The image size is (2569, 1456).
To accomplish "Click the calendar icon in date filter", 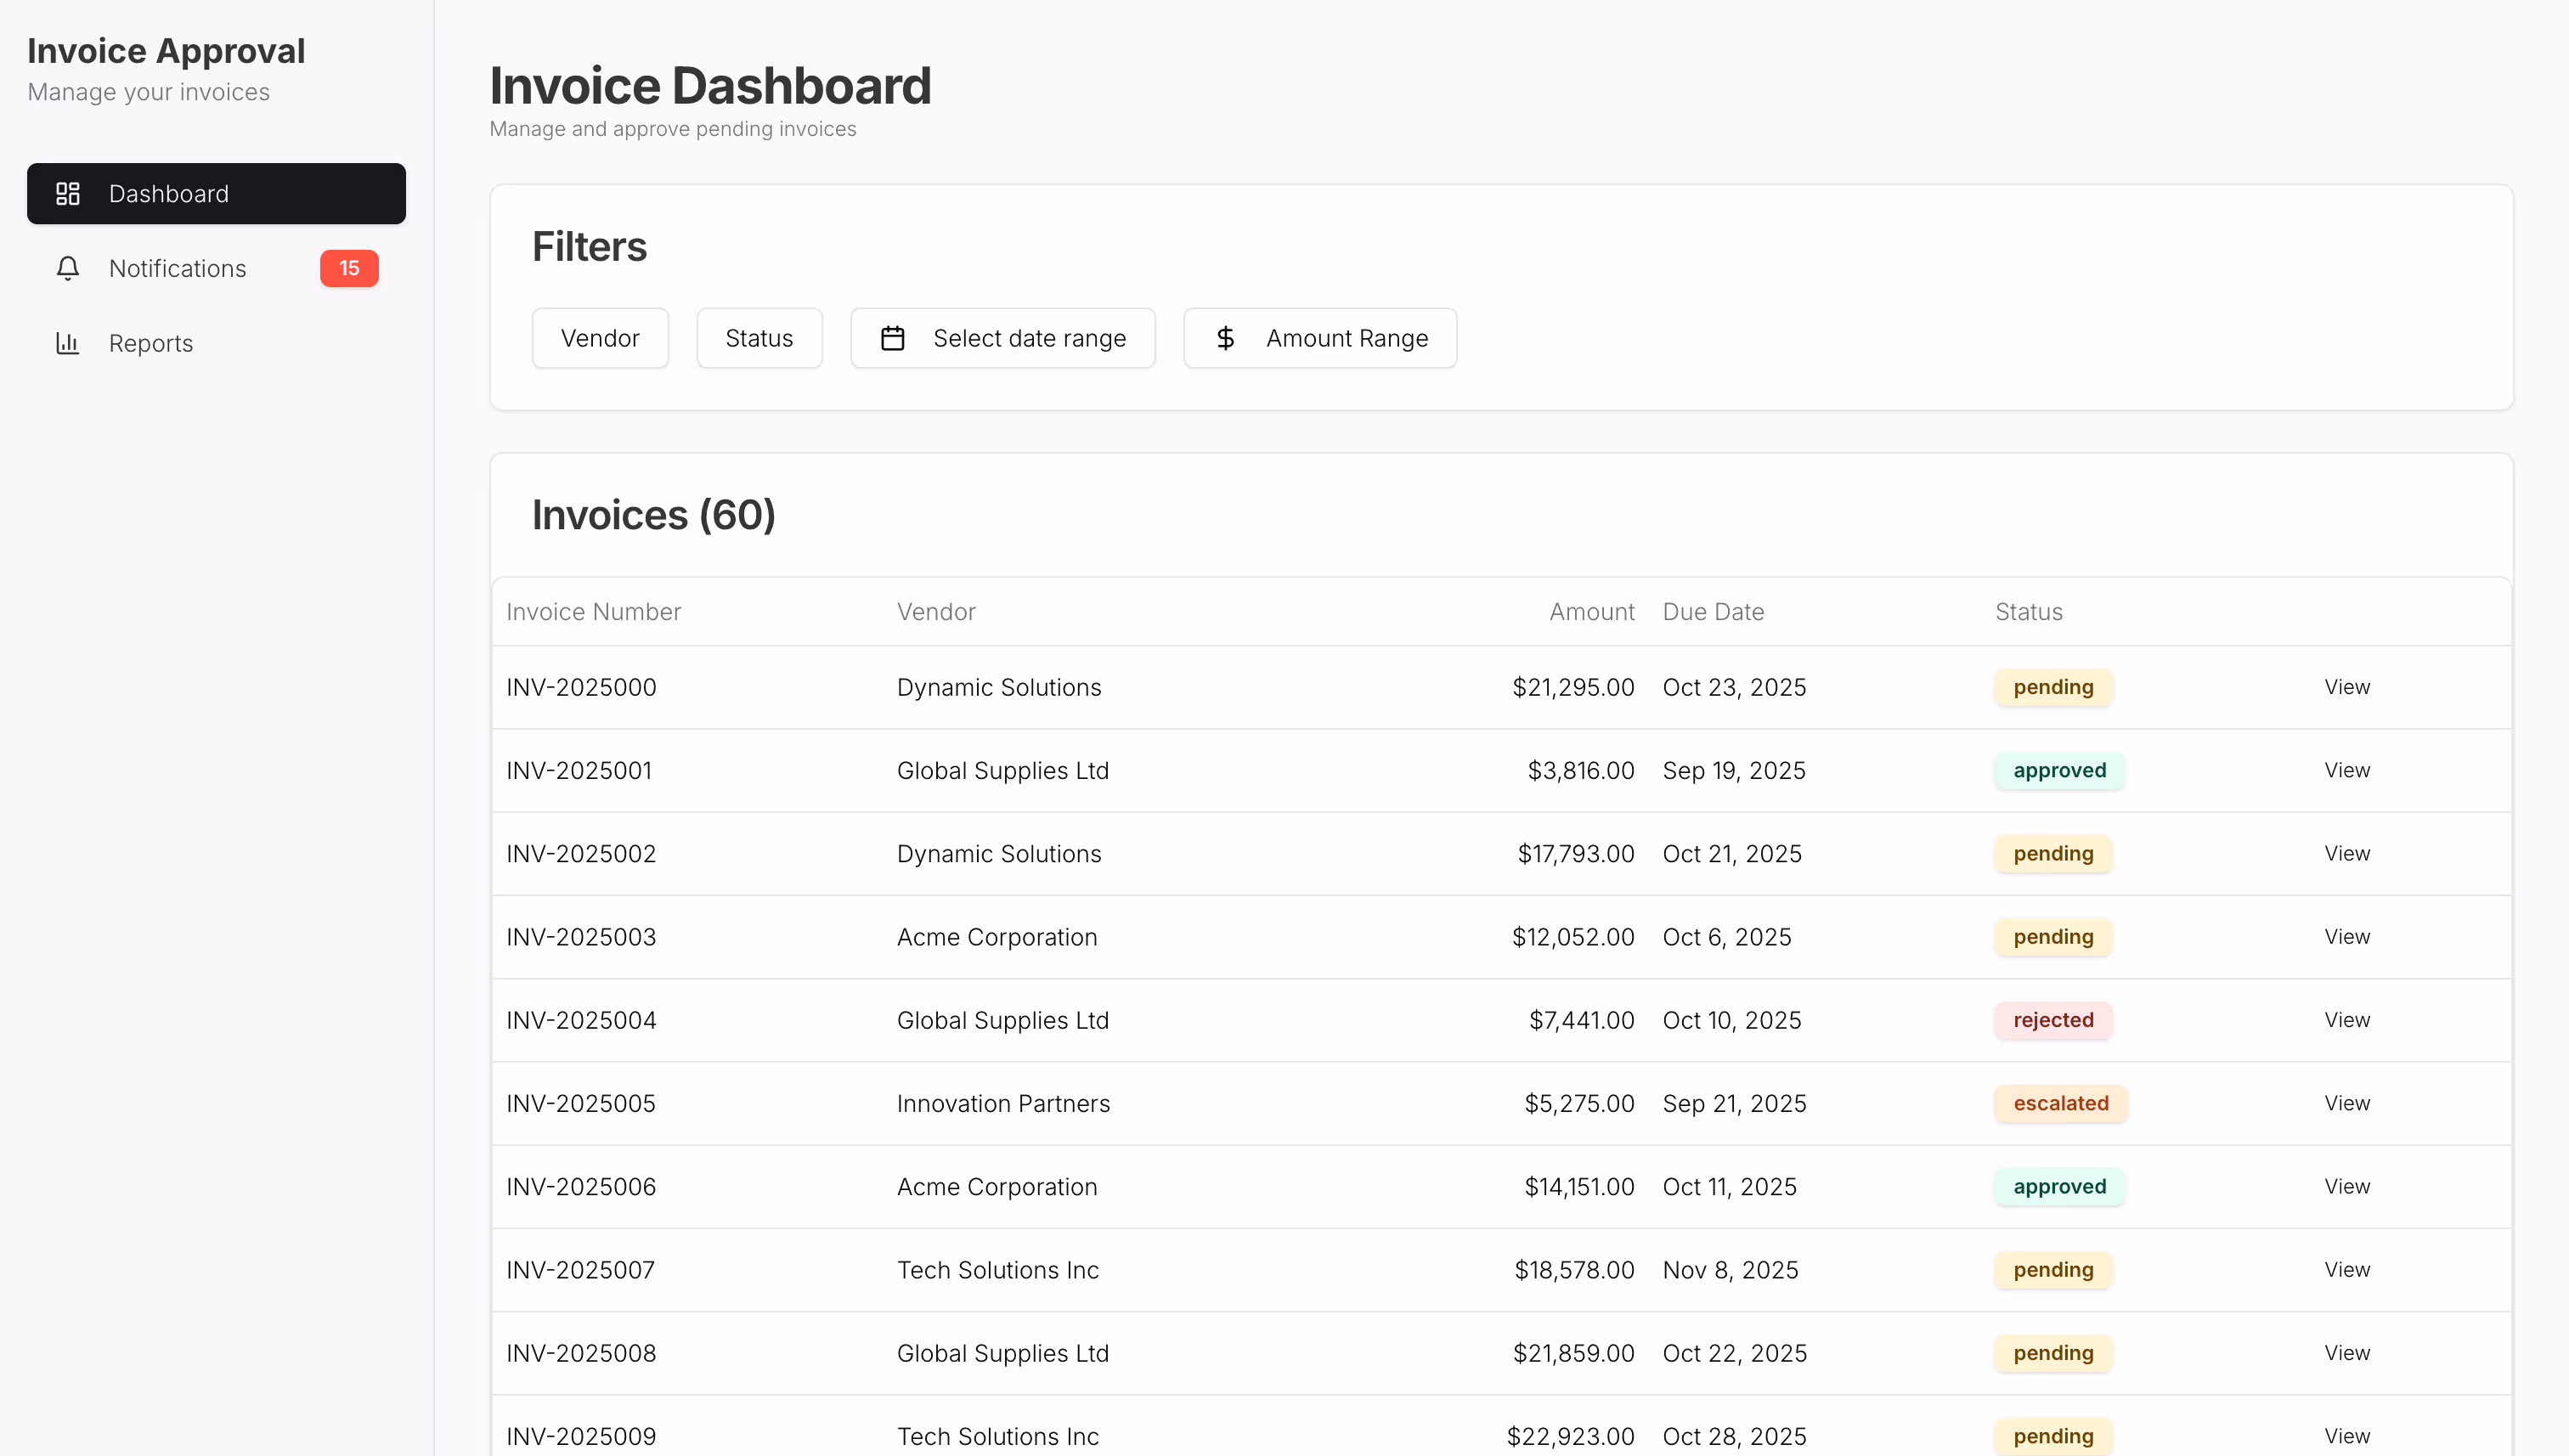I will (x=892, y=339).
